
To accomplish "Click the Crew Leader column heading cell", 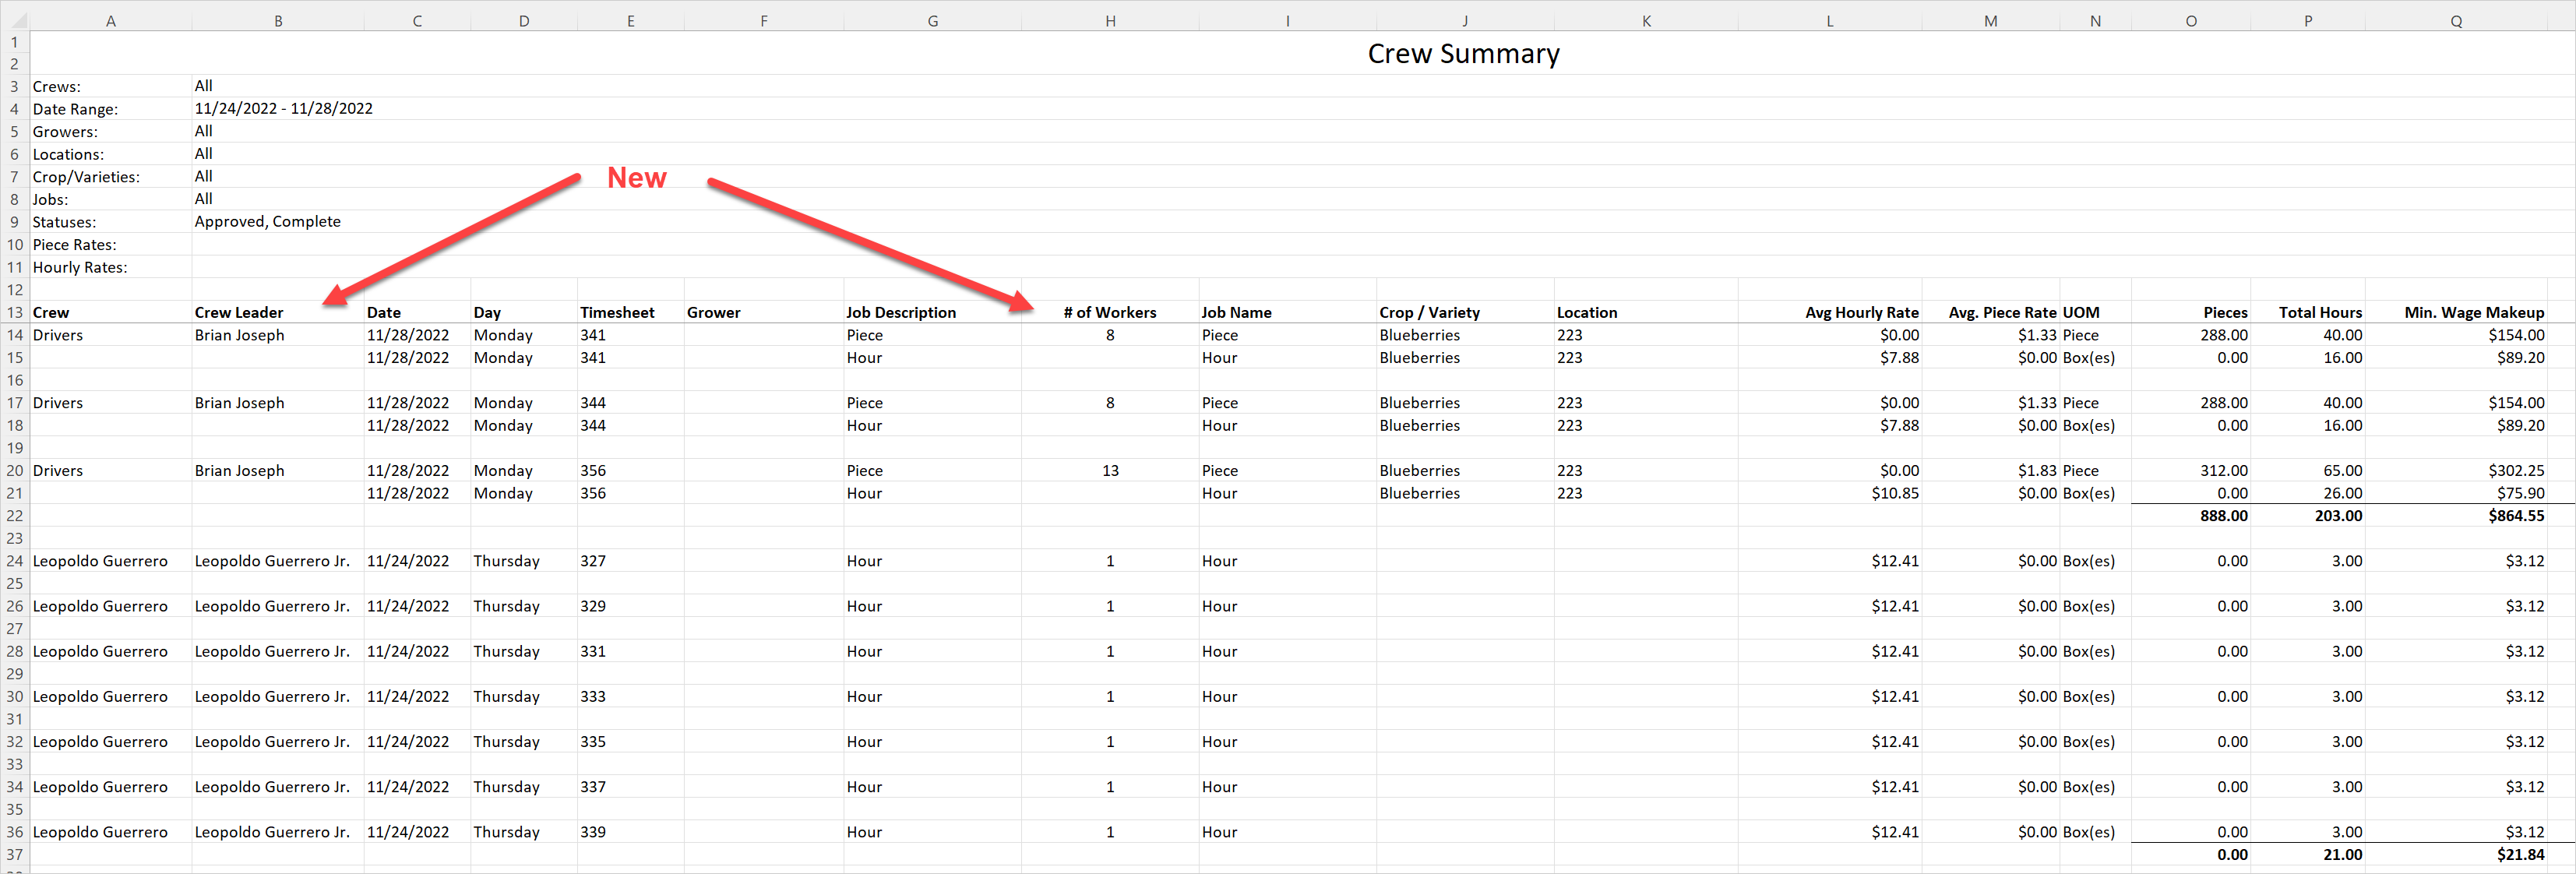I will click(x=277, y=312).
